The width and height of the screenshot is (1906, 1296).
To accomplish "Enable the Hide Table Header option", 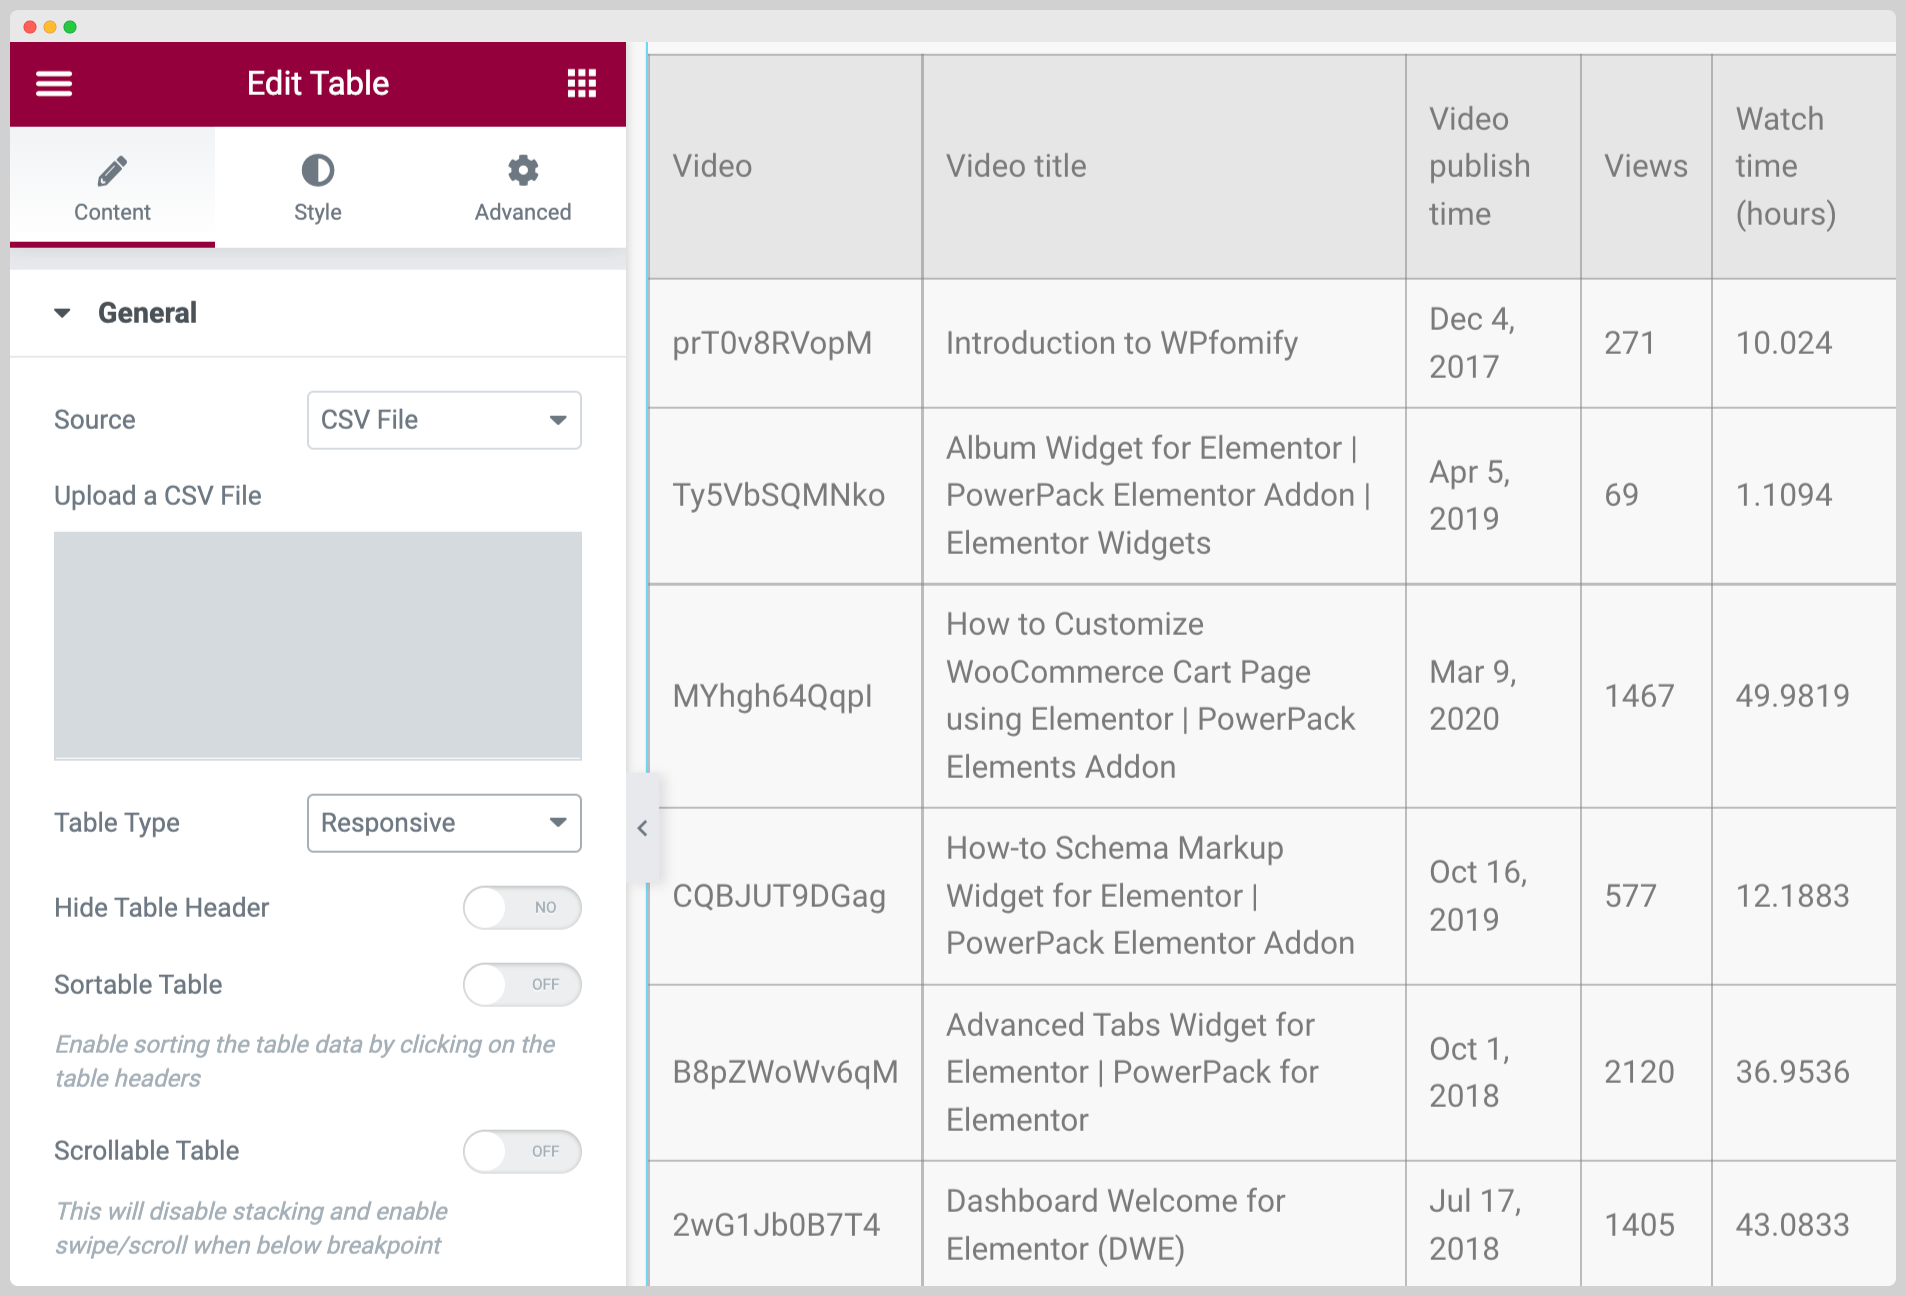I will point(521,907).
